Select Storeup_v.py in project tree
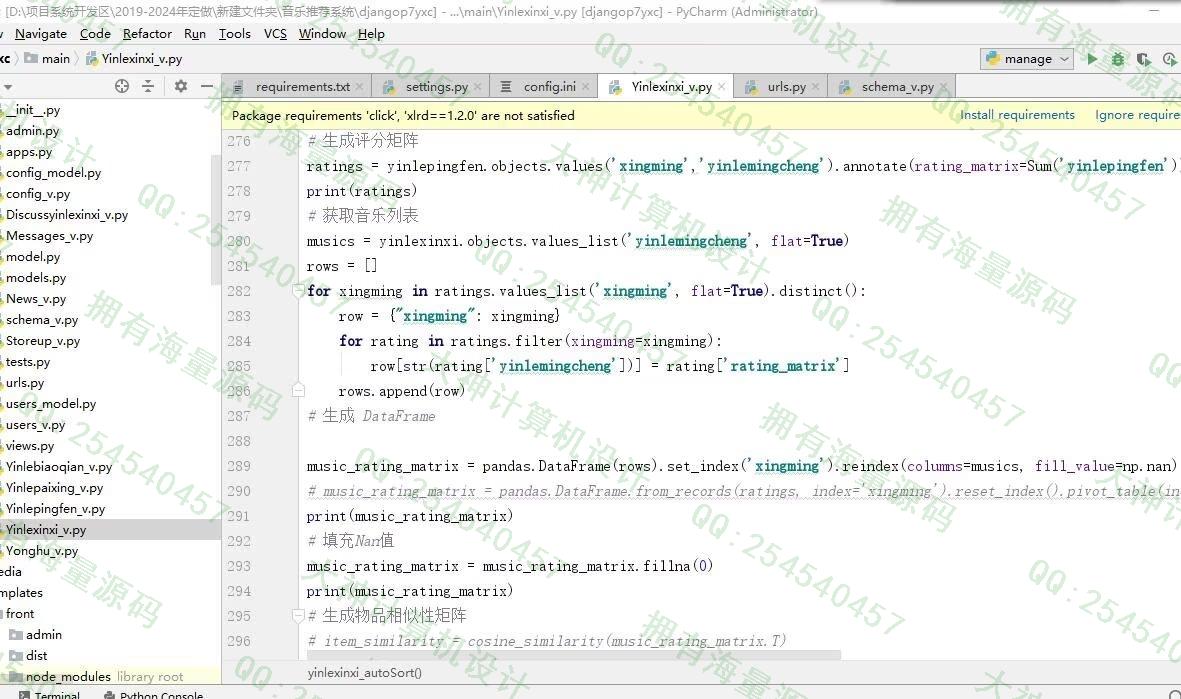The width and height of the screenshot is (1181, 699). 42,340
